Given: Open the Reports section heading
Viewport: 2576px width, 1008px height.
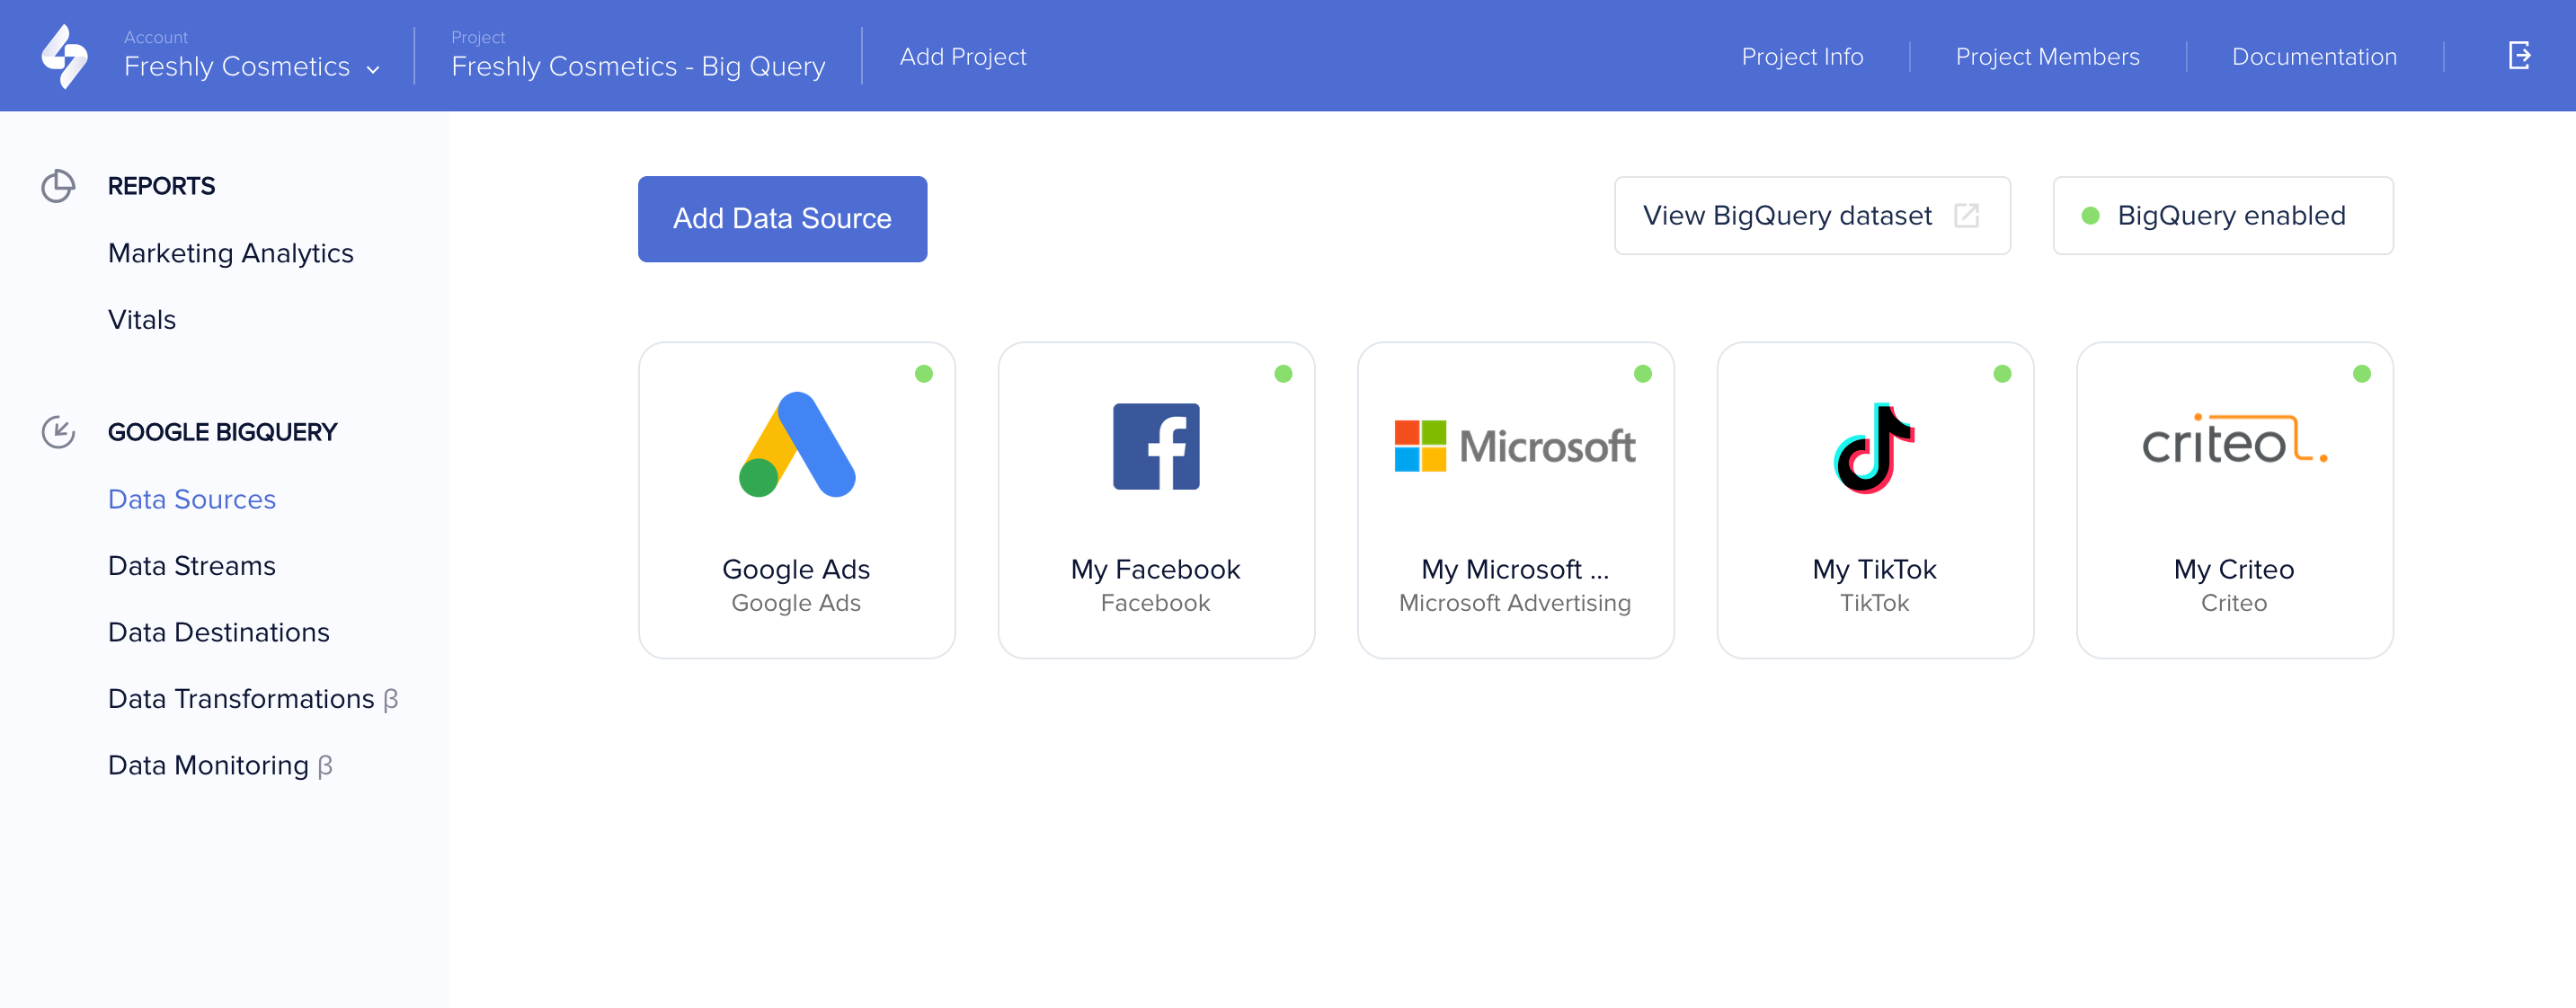Looking at the screenshot, I should coord(161,186).
